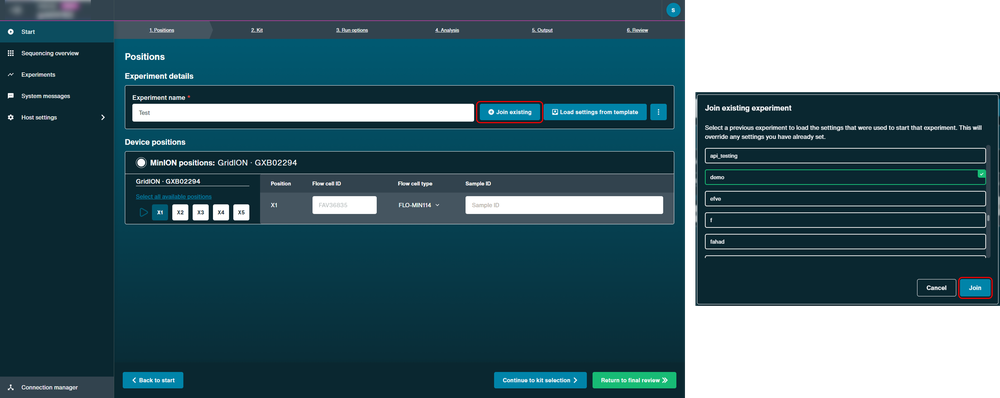The image size is (1000, 398).
Task: Switch to the 4. Analysis step
Action: tap(447, 30)
